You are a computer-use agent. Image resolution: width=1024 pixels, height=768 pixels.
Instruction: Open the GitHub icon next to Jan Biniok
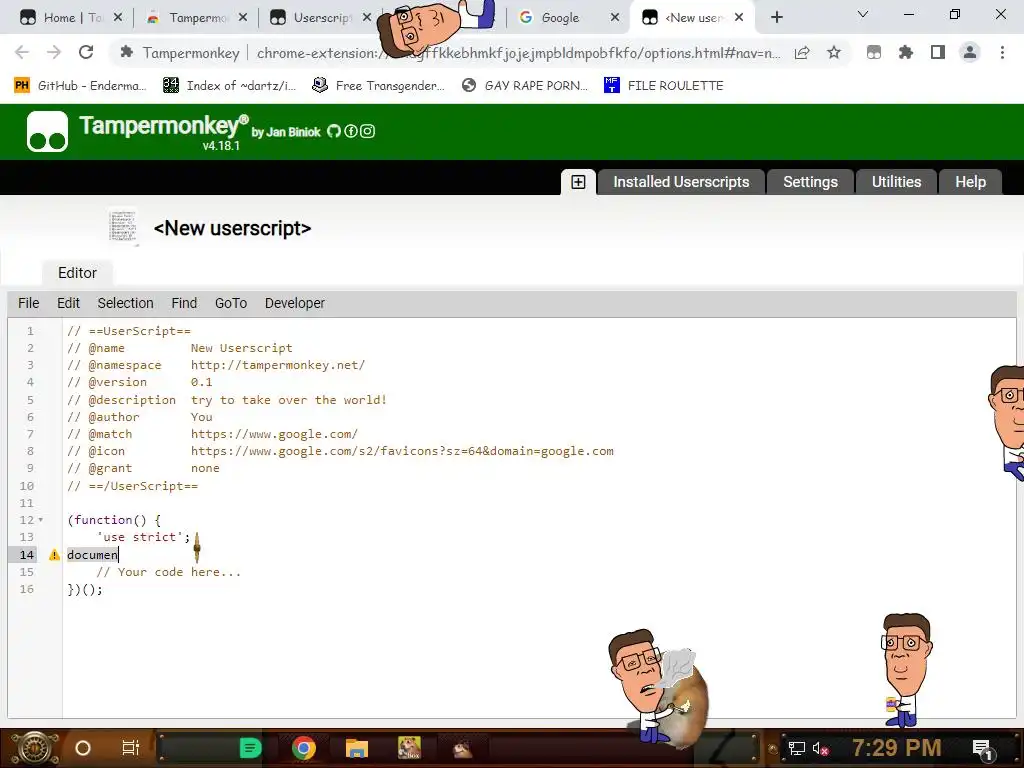334,131
